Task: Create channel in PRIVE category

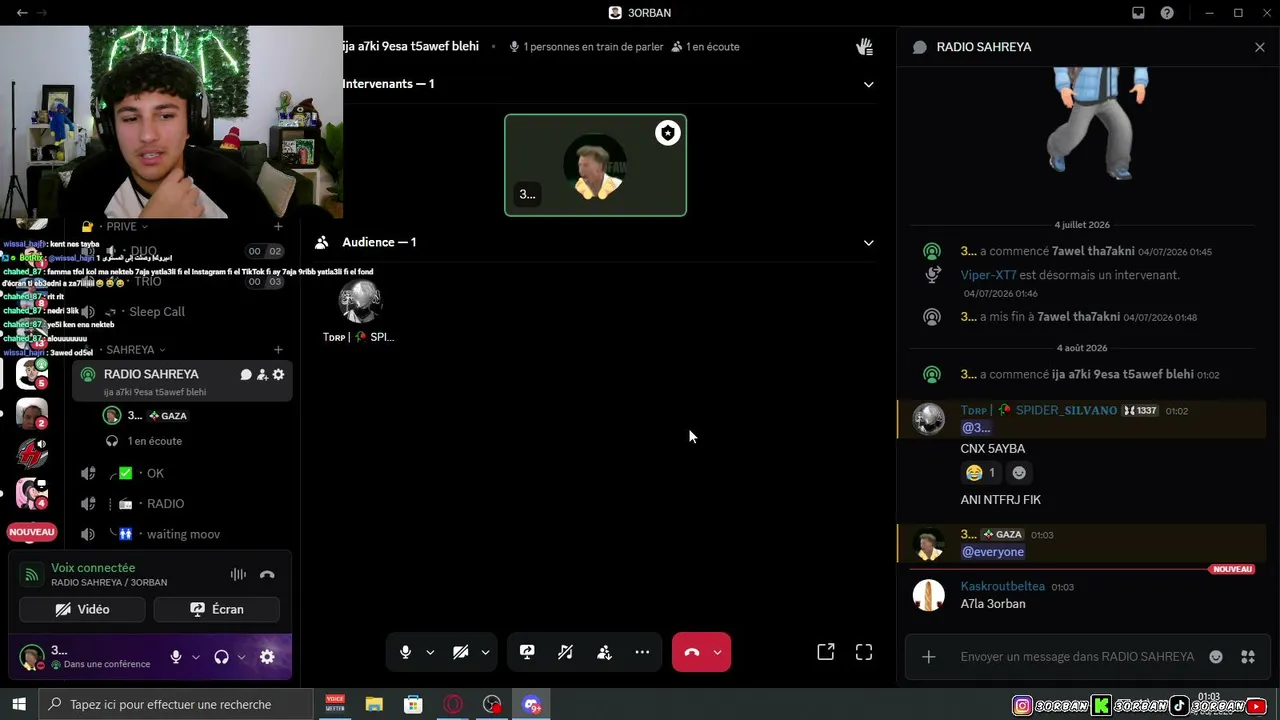Action: [x=278, y=227]
